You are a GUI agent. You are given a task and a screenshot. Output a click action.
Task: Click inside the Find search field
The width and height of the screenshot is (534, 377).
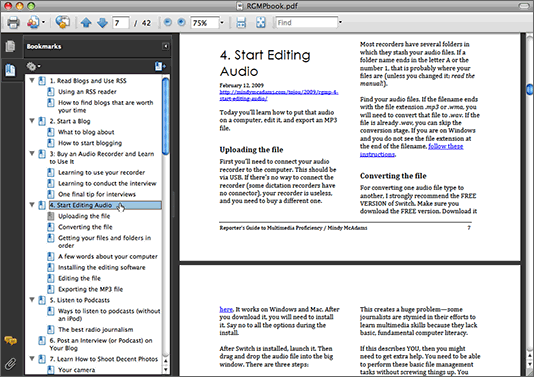click(x=307, y=22)
